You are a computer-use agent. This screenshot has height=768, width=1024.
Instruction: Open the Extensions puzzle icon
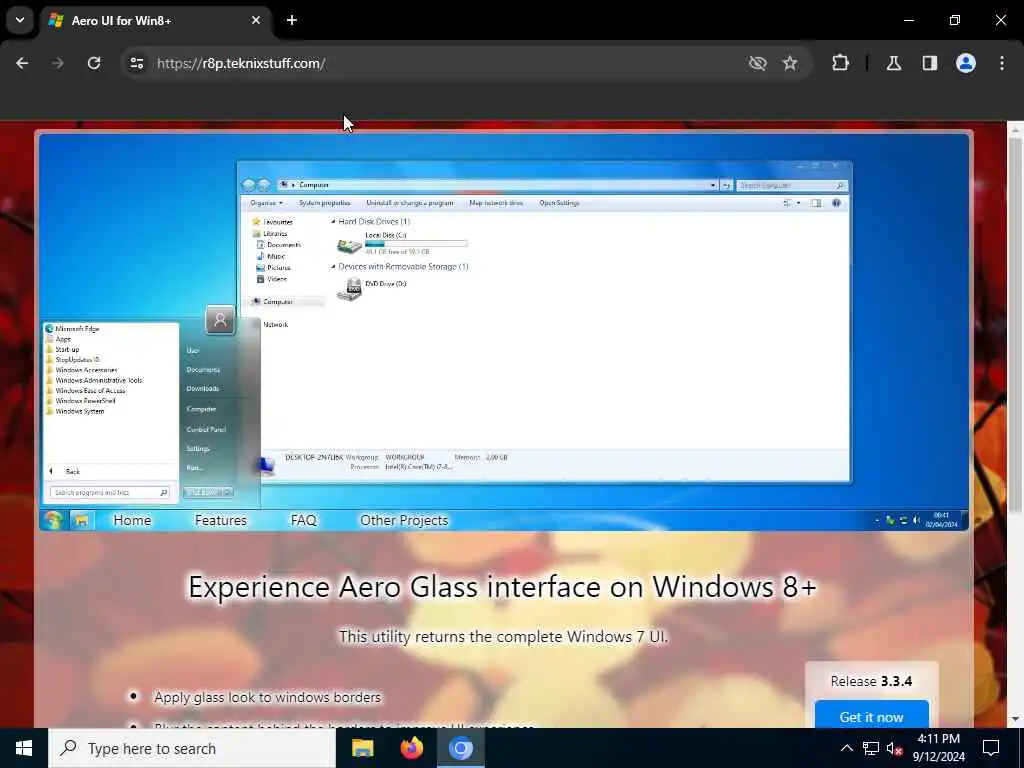840,63
